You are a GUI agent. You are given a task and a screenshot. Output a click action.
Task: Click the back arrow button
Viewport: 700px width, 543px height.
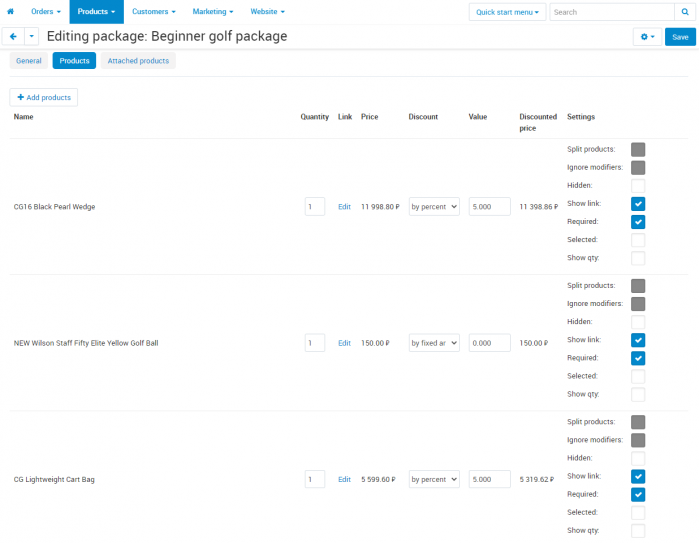(x=13, y=37)
